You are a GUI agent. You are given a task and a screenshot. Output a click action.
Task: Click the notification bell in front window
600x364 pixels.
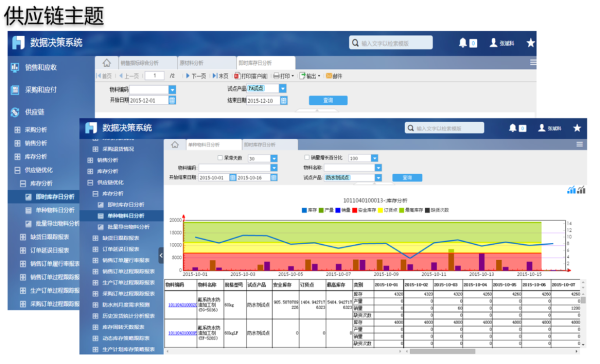coord(512,128)
